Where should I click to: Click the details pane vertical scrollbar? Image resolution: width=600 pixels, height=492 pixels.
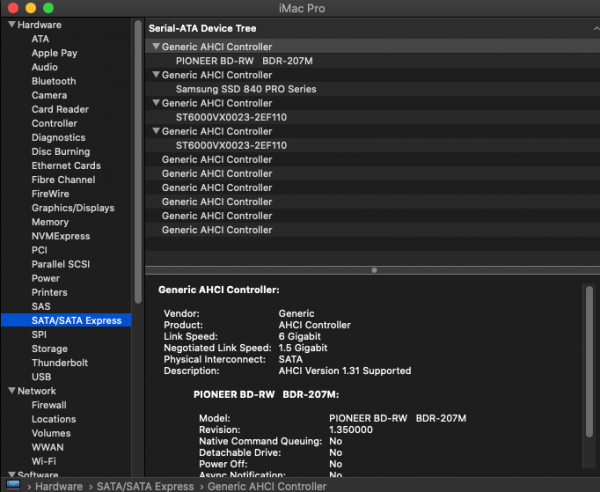tap(589, 362)
